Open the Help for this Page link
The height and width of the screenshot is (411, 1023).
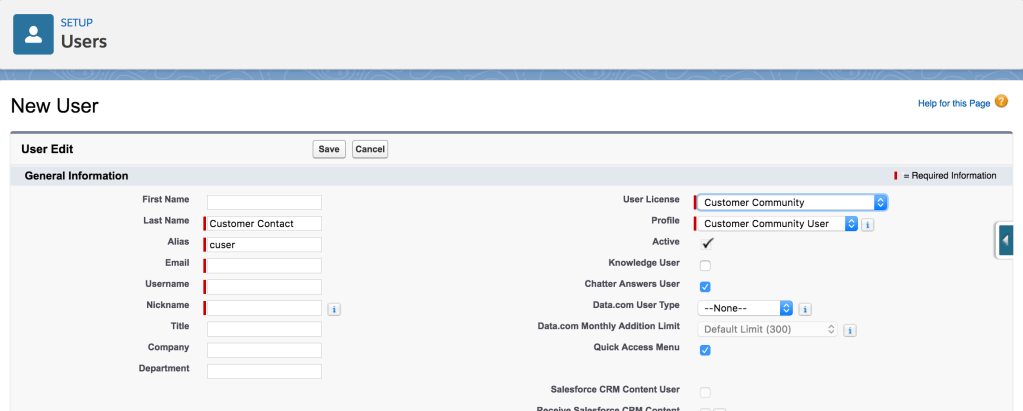click(x=953, y=103)
